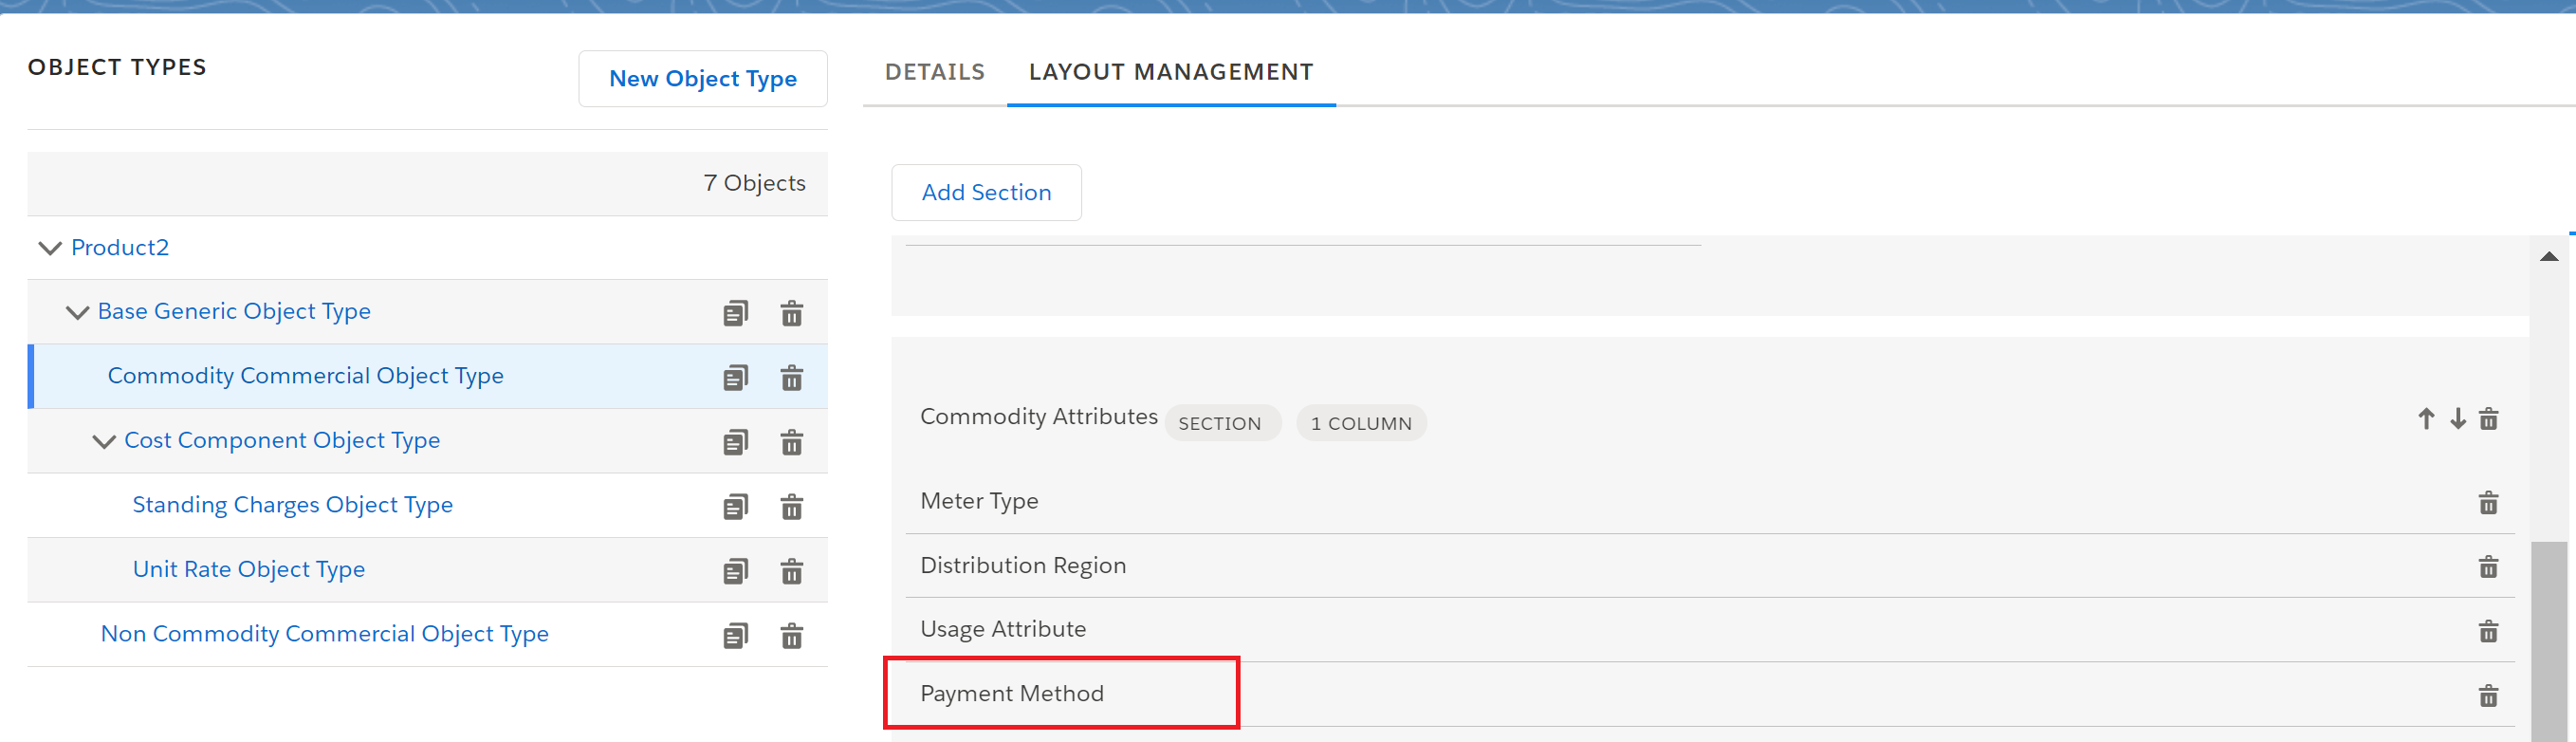Clone Unit Rate Object Type
This screenshot has width=2576, height=742.
point(735,571)
